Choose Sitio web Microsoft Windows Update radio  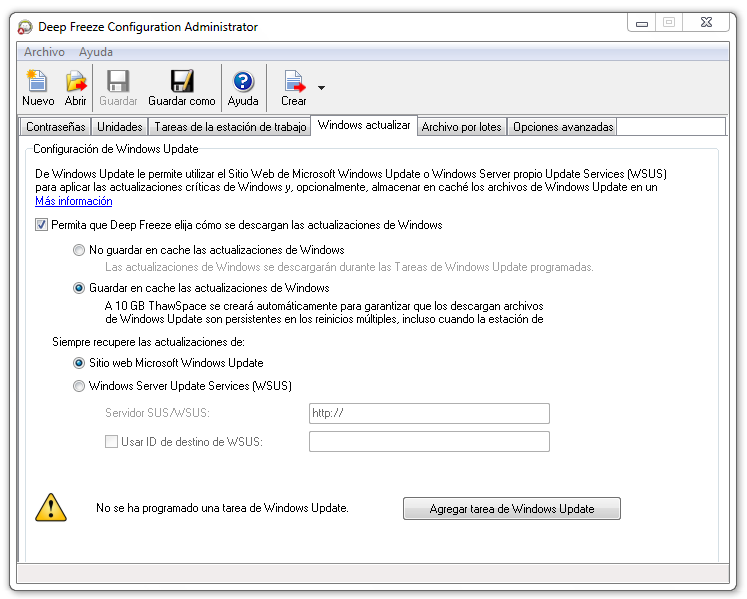[79, 363]
